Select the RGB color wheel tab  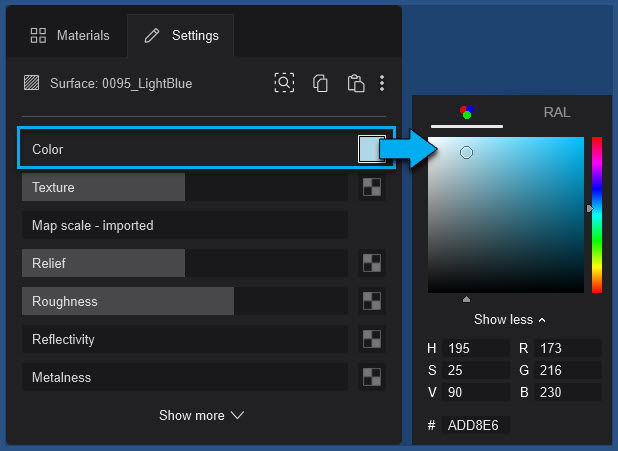point(466,112)
